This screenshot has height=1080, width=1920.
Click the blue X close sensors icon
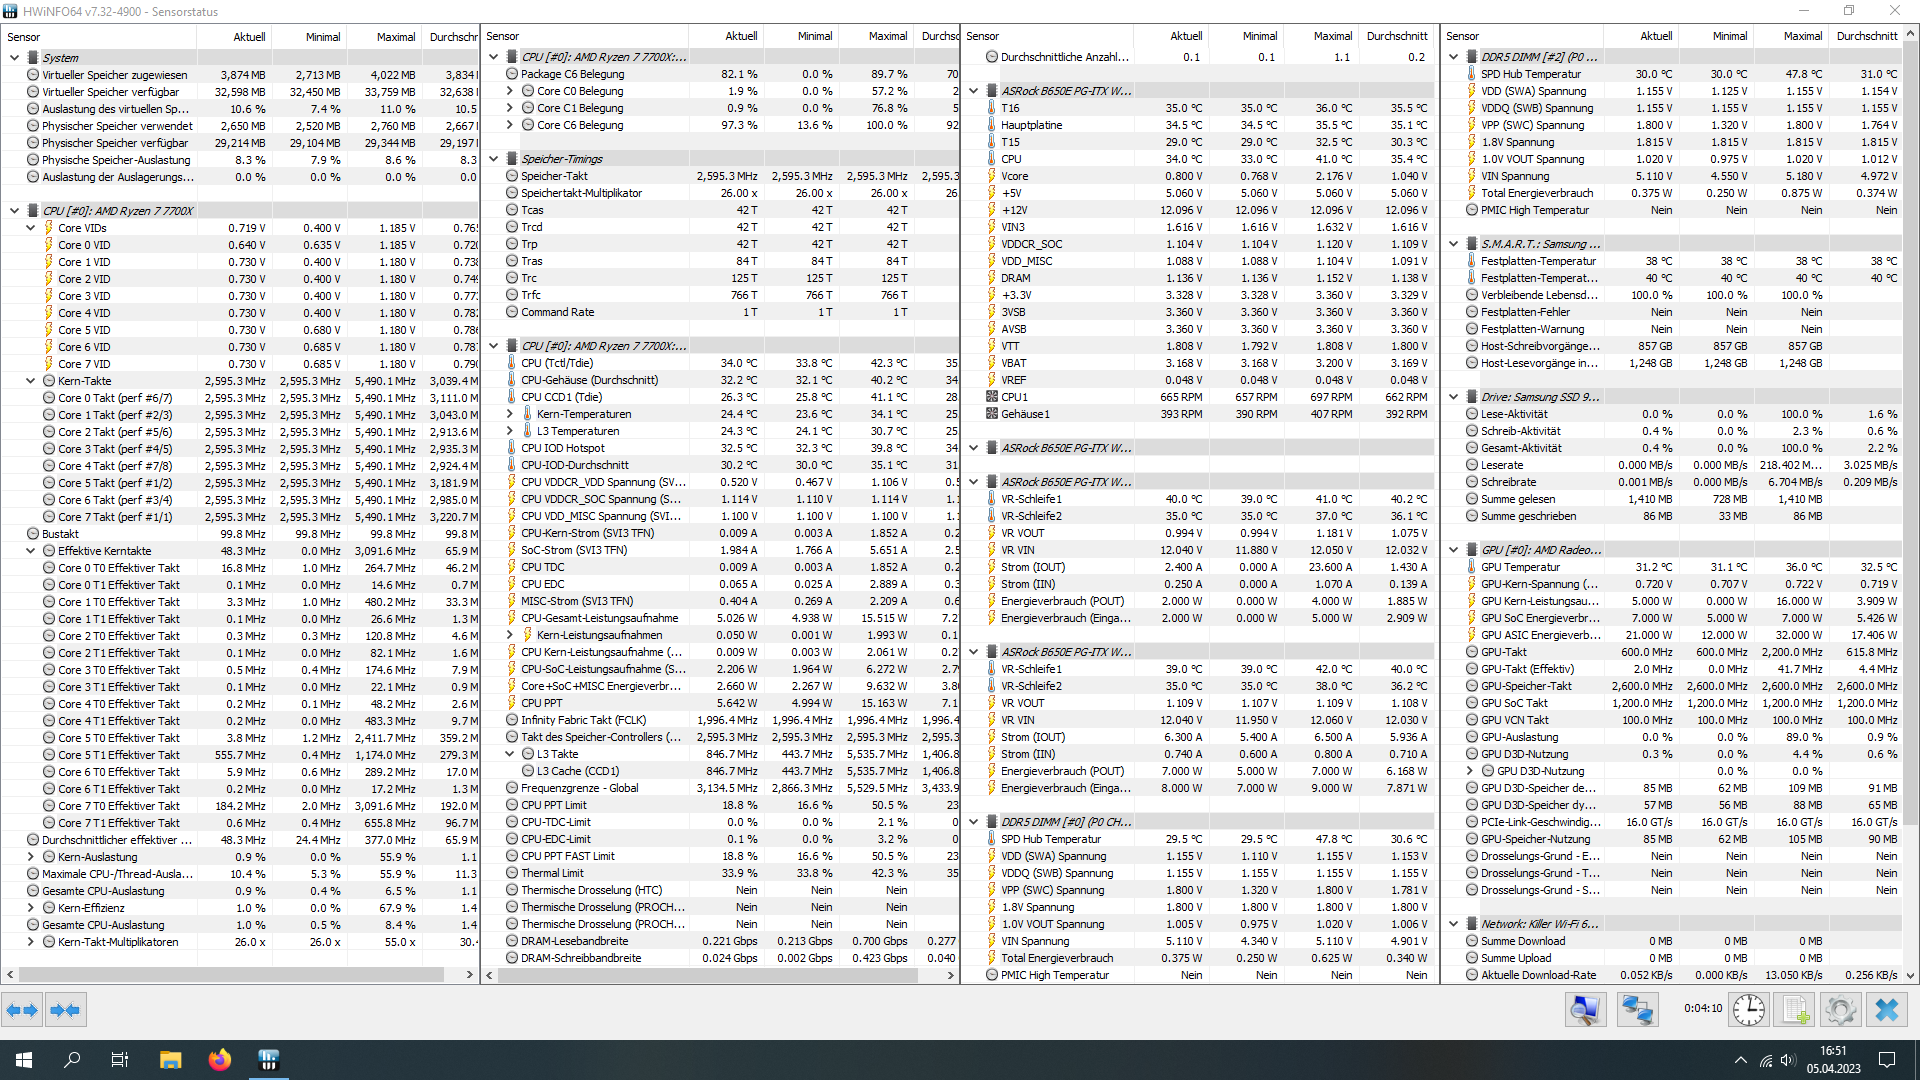[1887, 1010]
